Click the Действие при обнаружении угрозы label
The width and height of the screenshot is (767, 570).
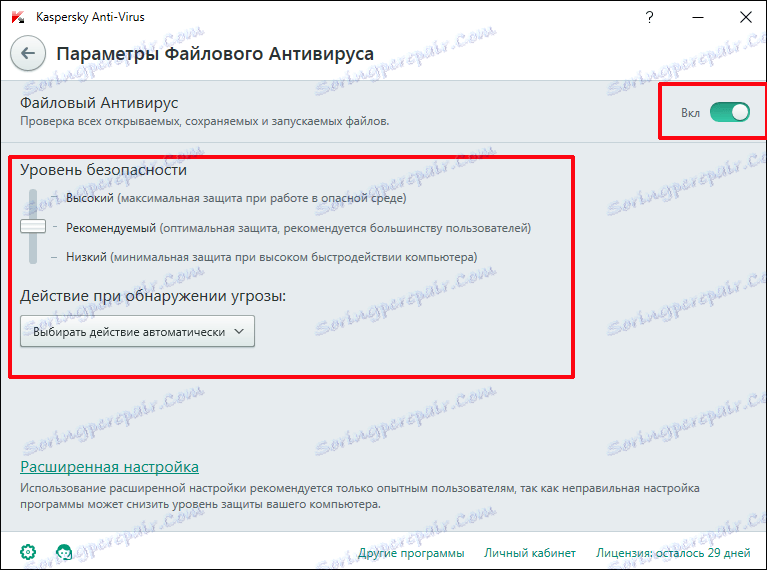coord(153,296)
